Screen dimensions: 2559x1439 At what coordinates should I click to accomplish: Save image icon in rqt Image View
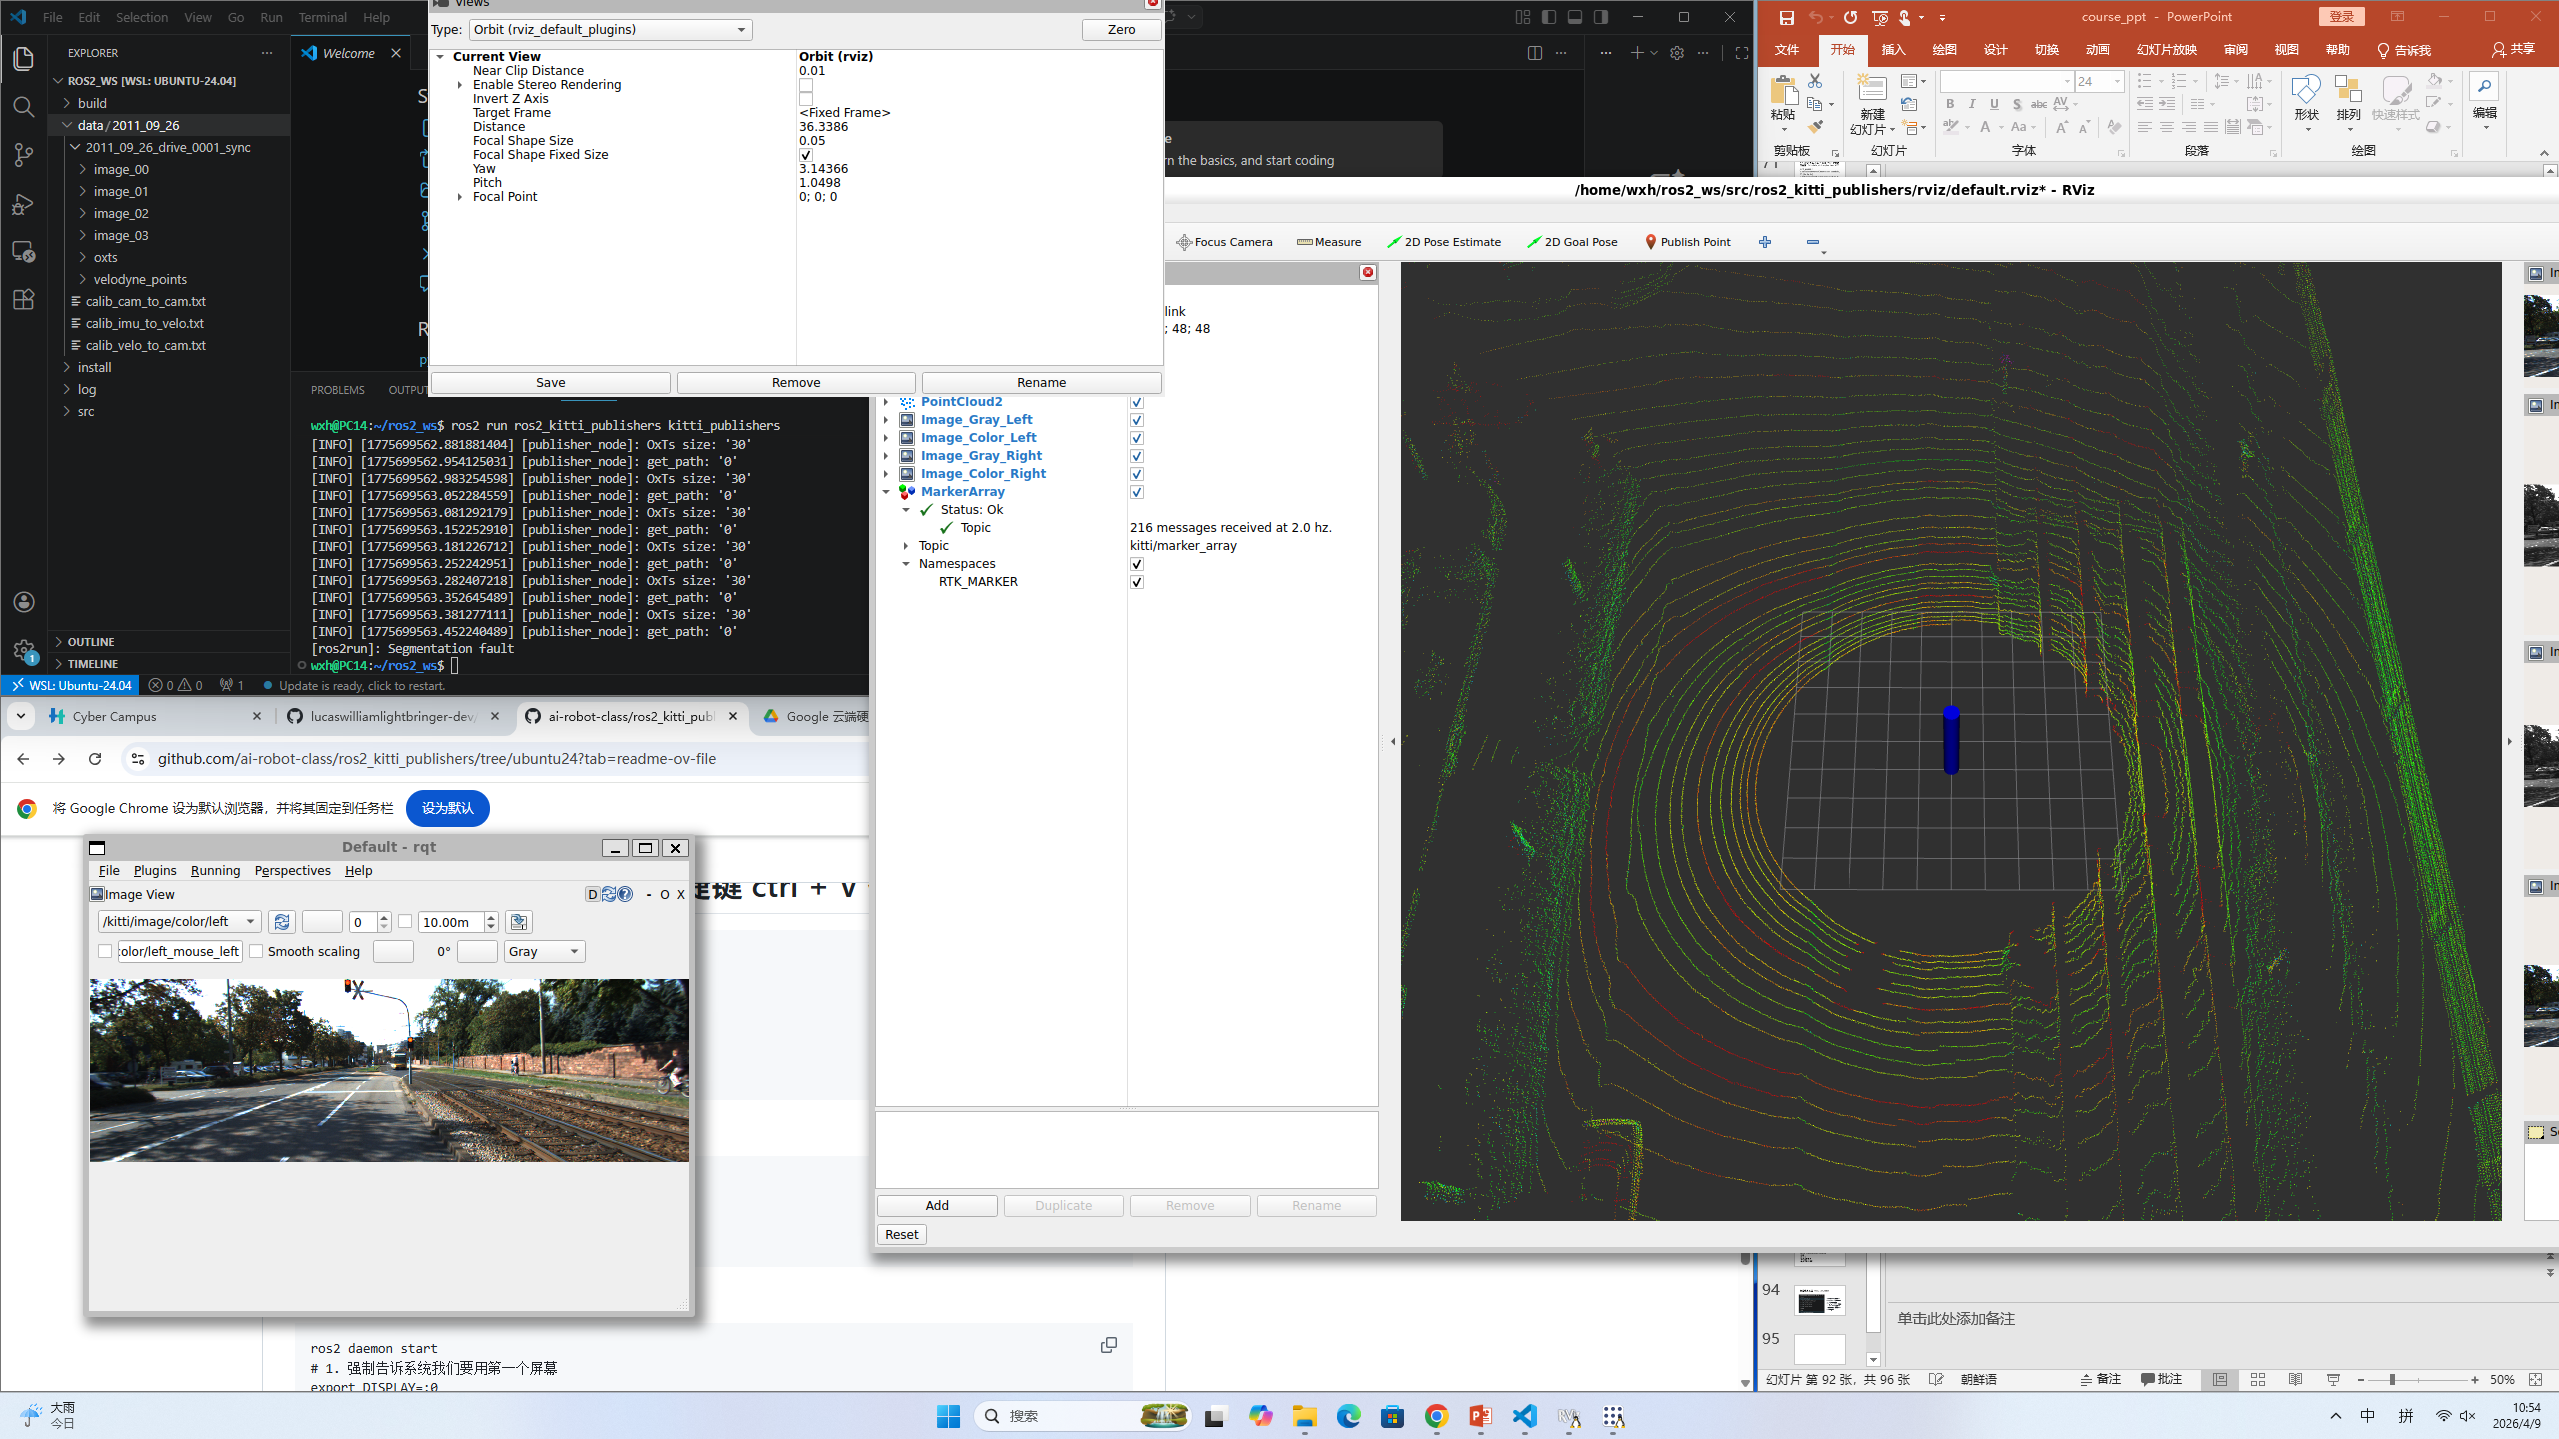click(518, 922)
